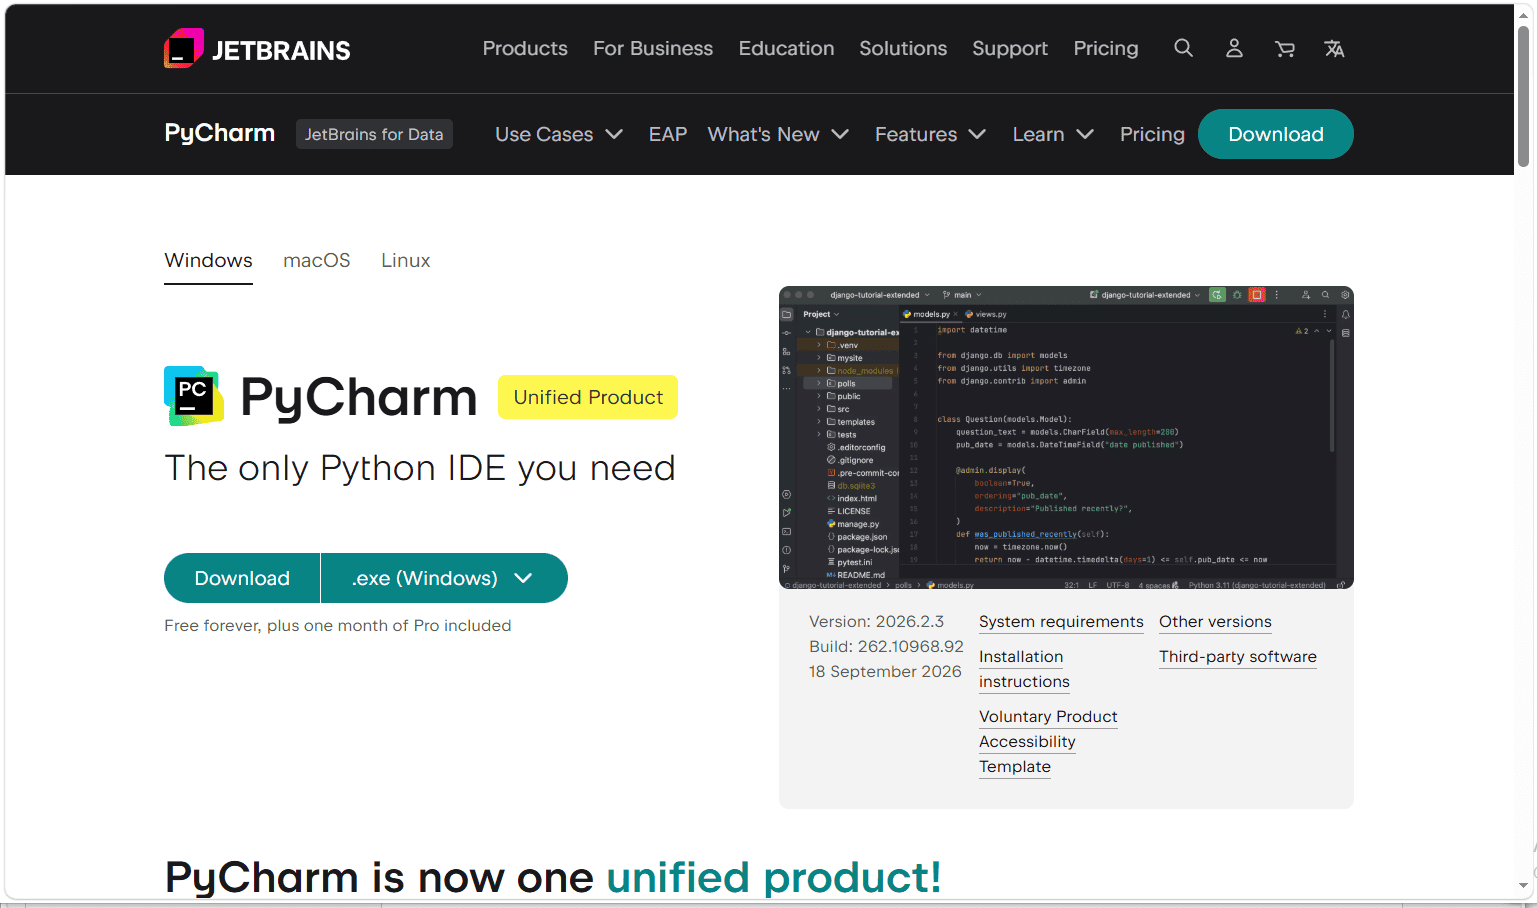Open the .exe (Windows) installer dropdown
1537x908 pixels.
(x=444, y=578)
